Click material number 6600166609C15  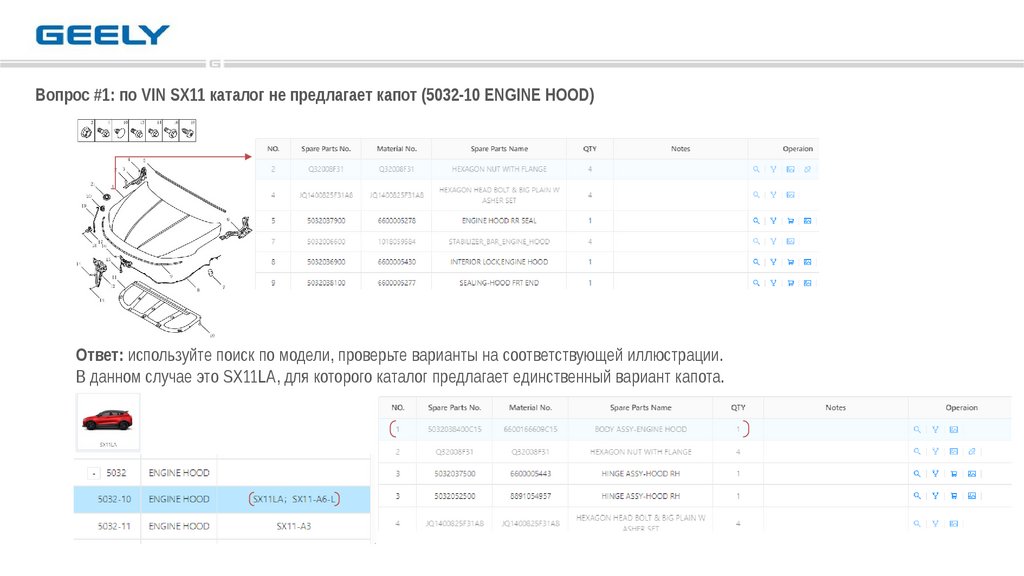click(x=530, y=430)
